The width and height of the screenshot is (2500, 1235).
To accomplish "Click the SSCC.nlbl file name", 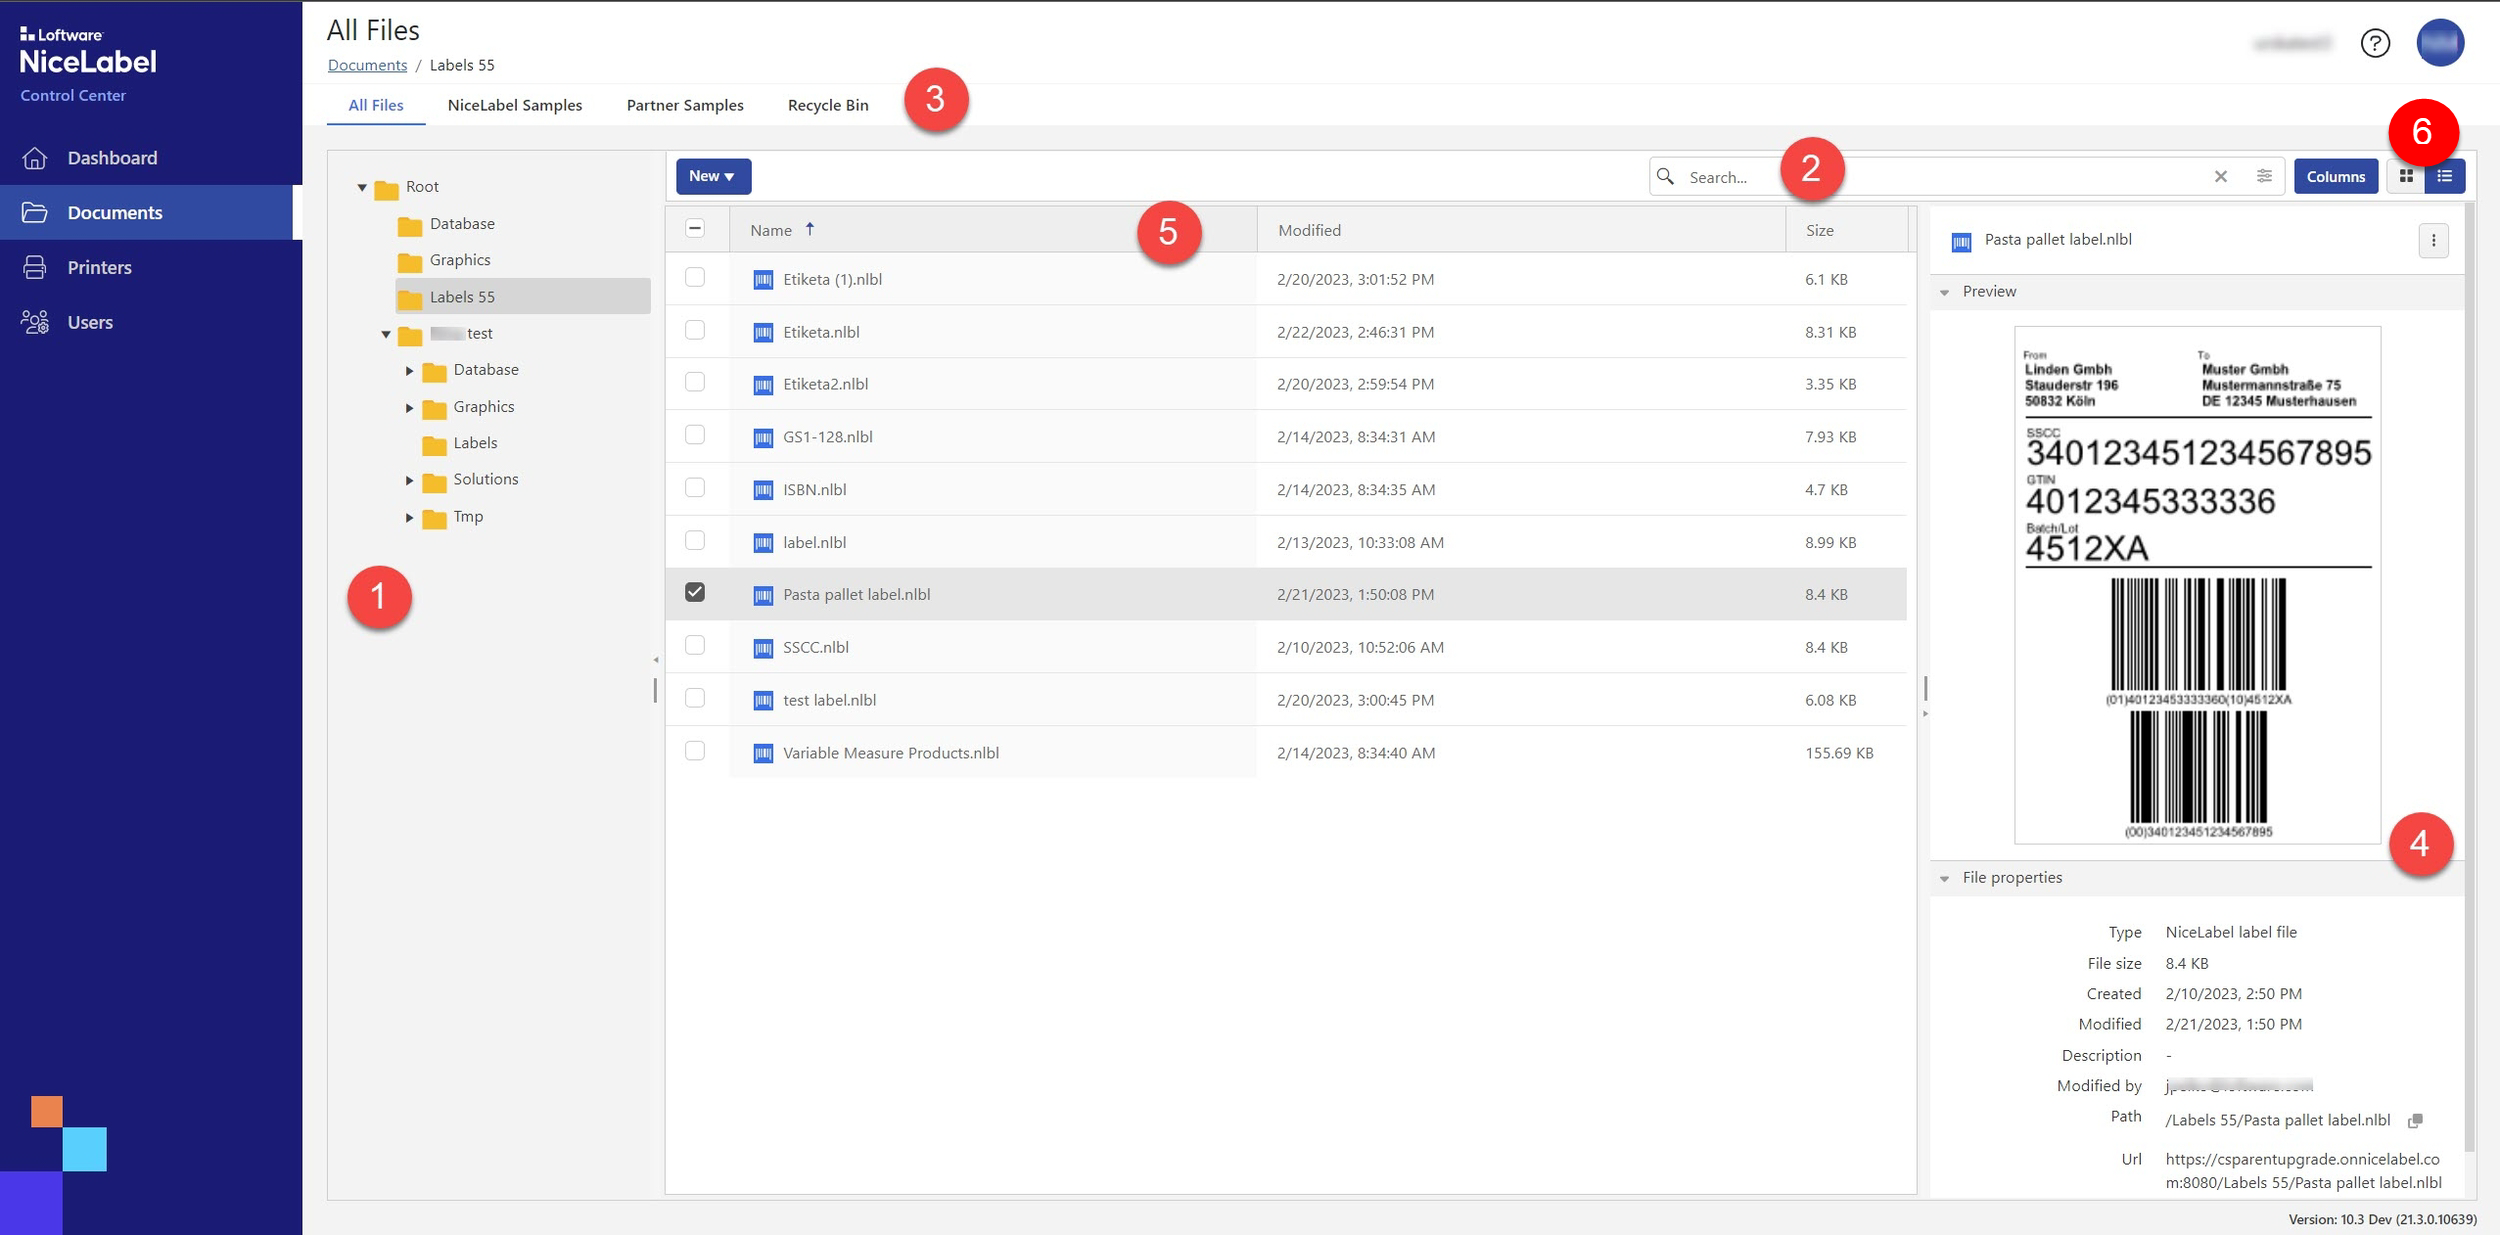I will click(816, 648).
